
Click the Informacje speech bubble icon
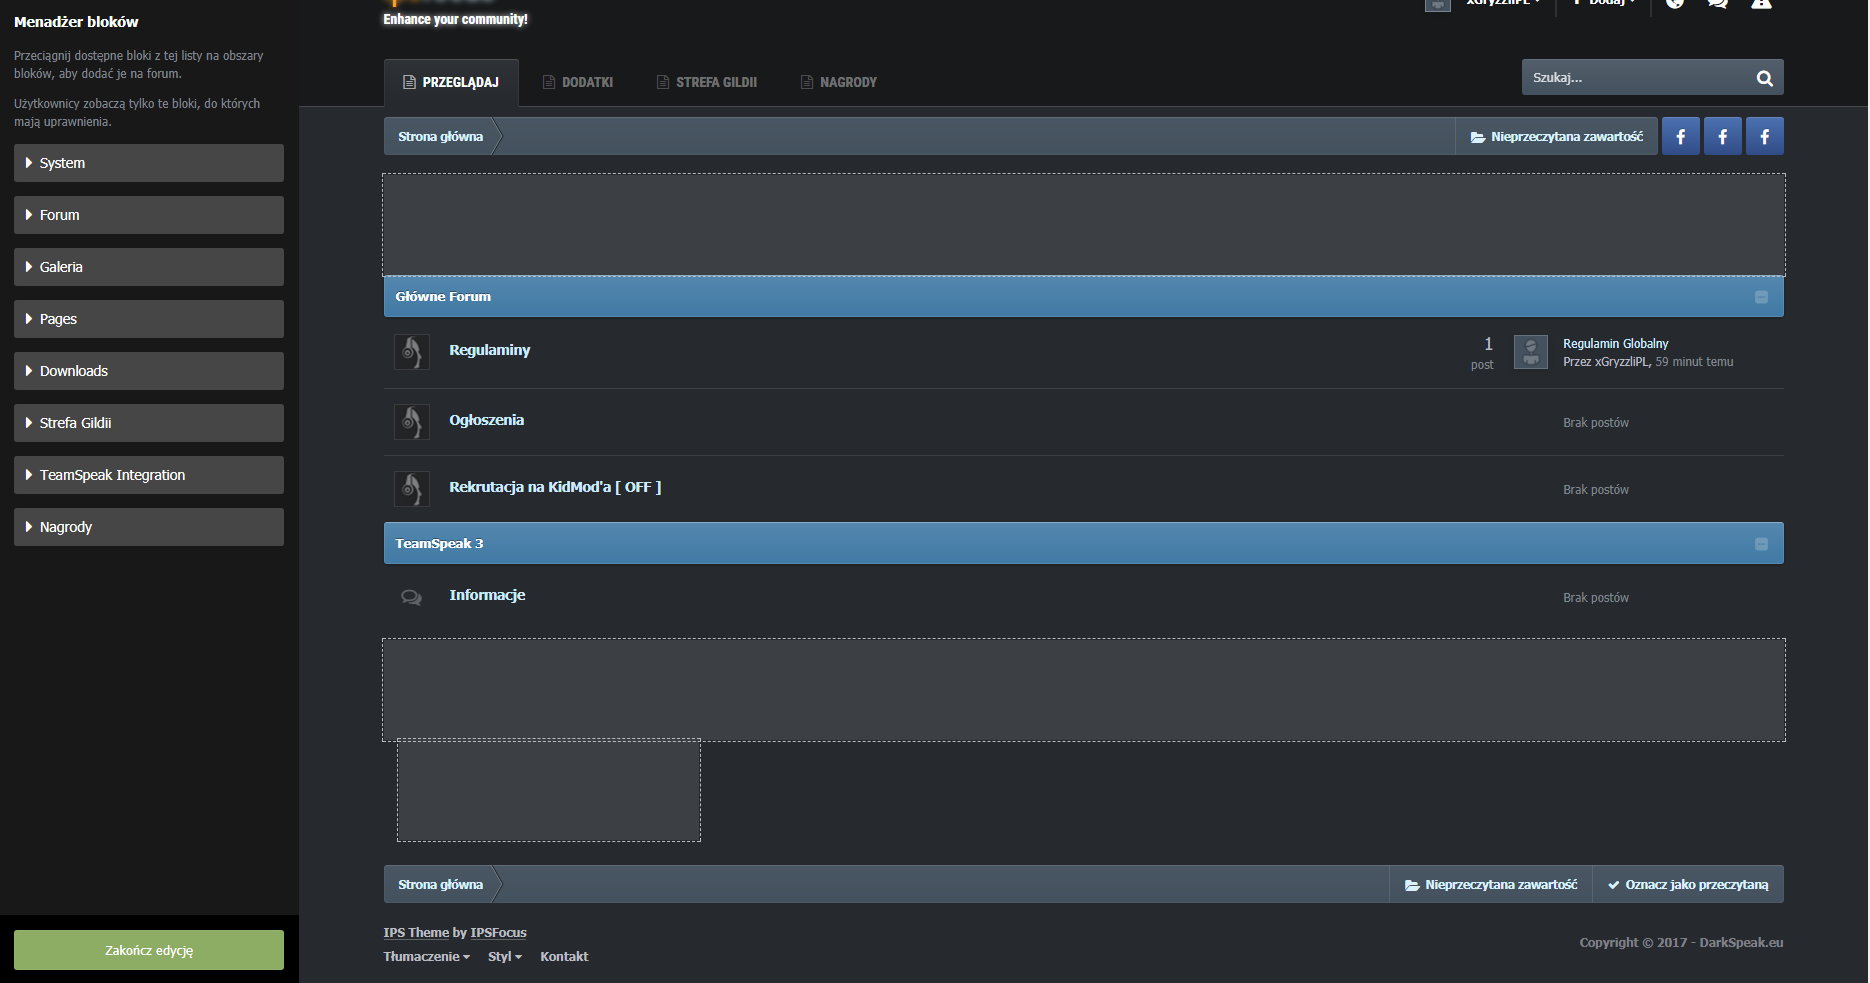point(411,597)
